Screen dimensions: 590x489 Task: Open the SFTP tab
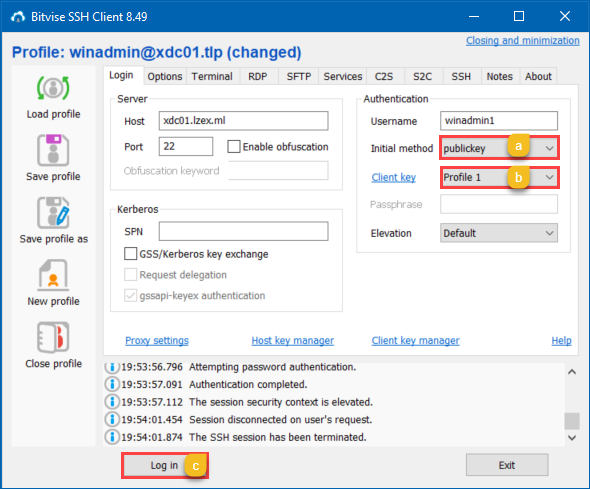tap(299, 76)
